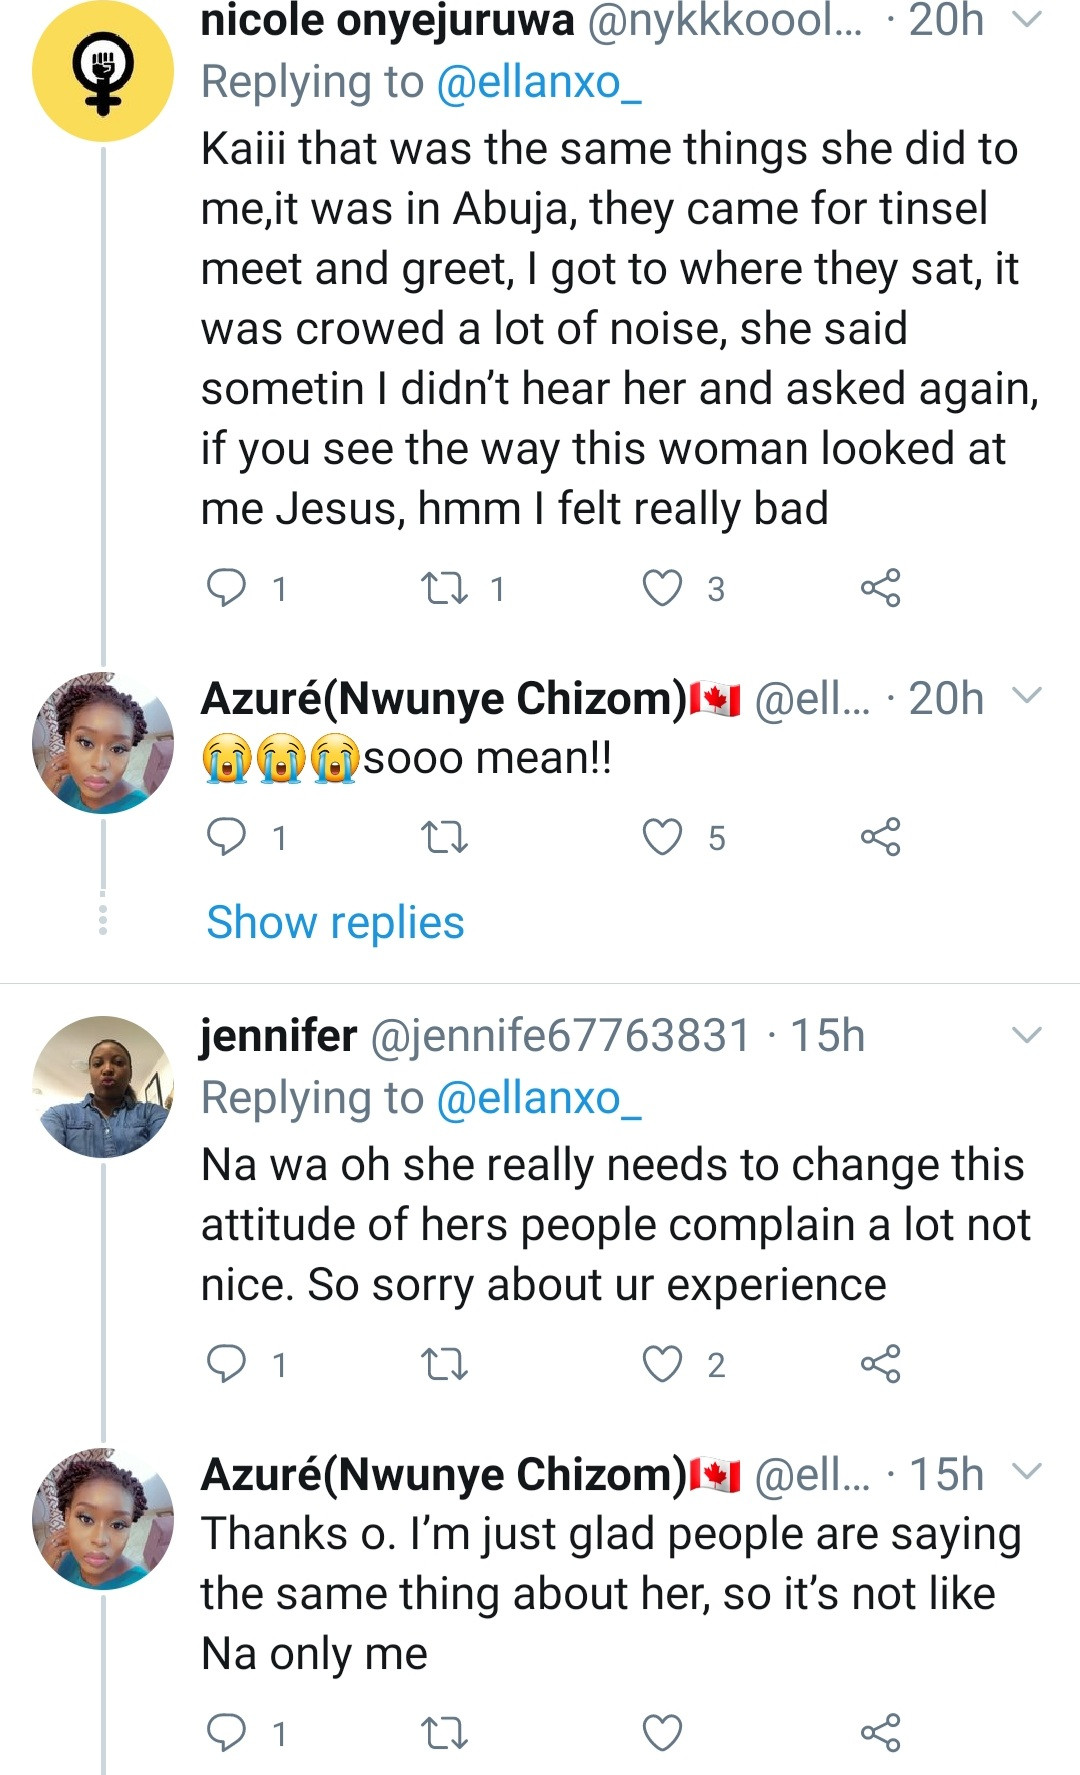Like jennifer's tweet about attitude
The image size is (1080, 1775).
[x=662, y=1364]
